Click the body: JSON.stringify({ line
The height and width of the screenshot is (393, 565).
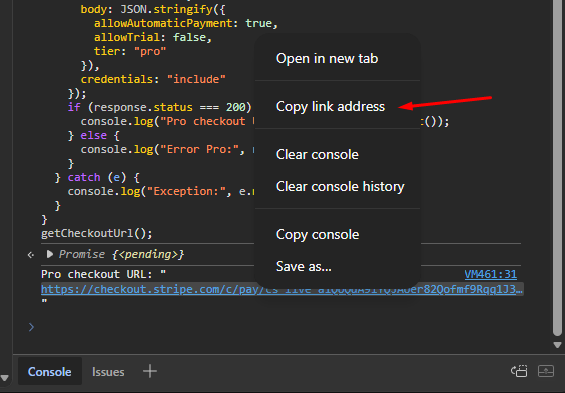tap(153, 9)
